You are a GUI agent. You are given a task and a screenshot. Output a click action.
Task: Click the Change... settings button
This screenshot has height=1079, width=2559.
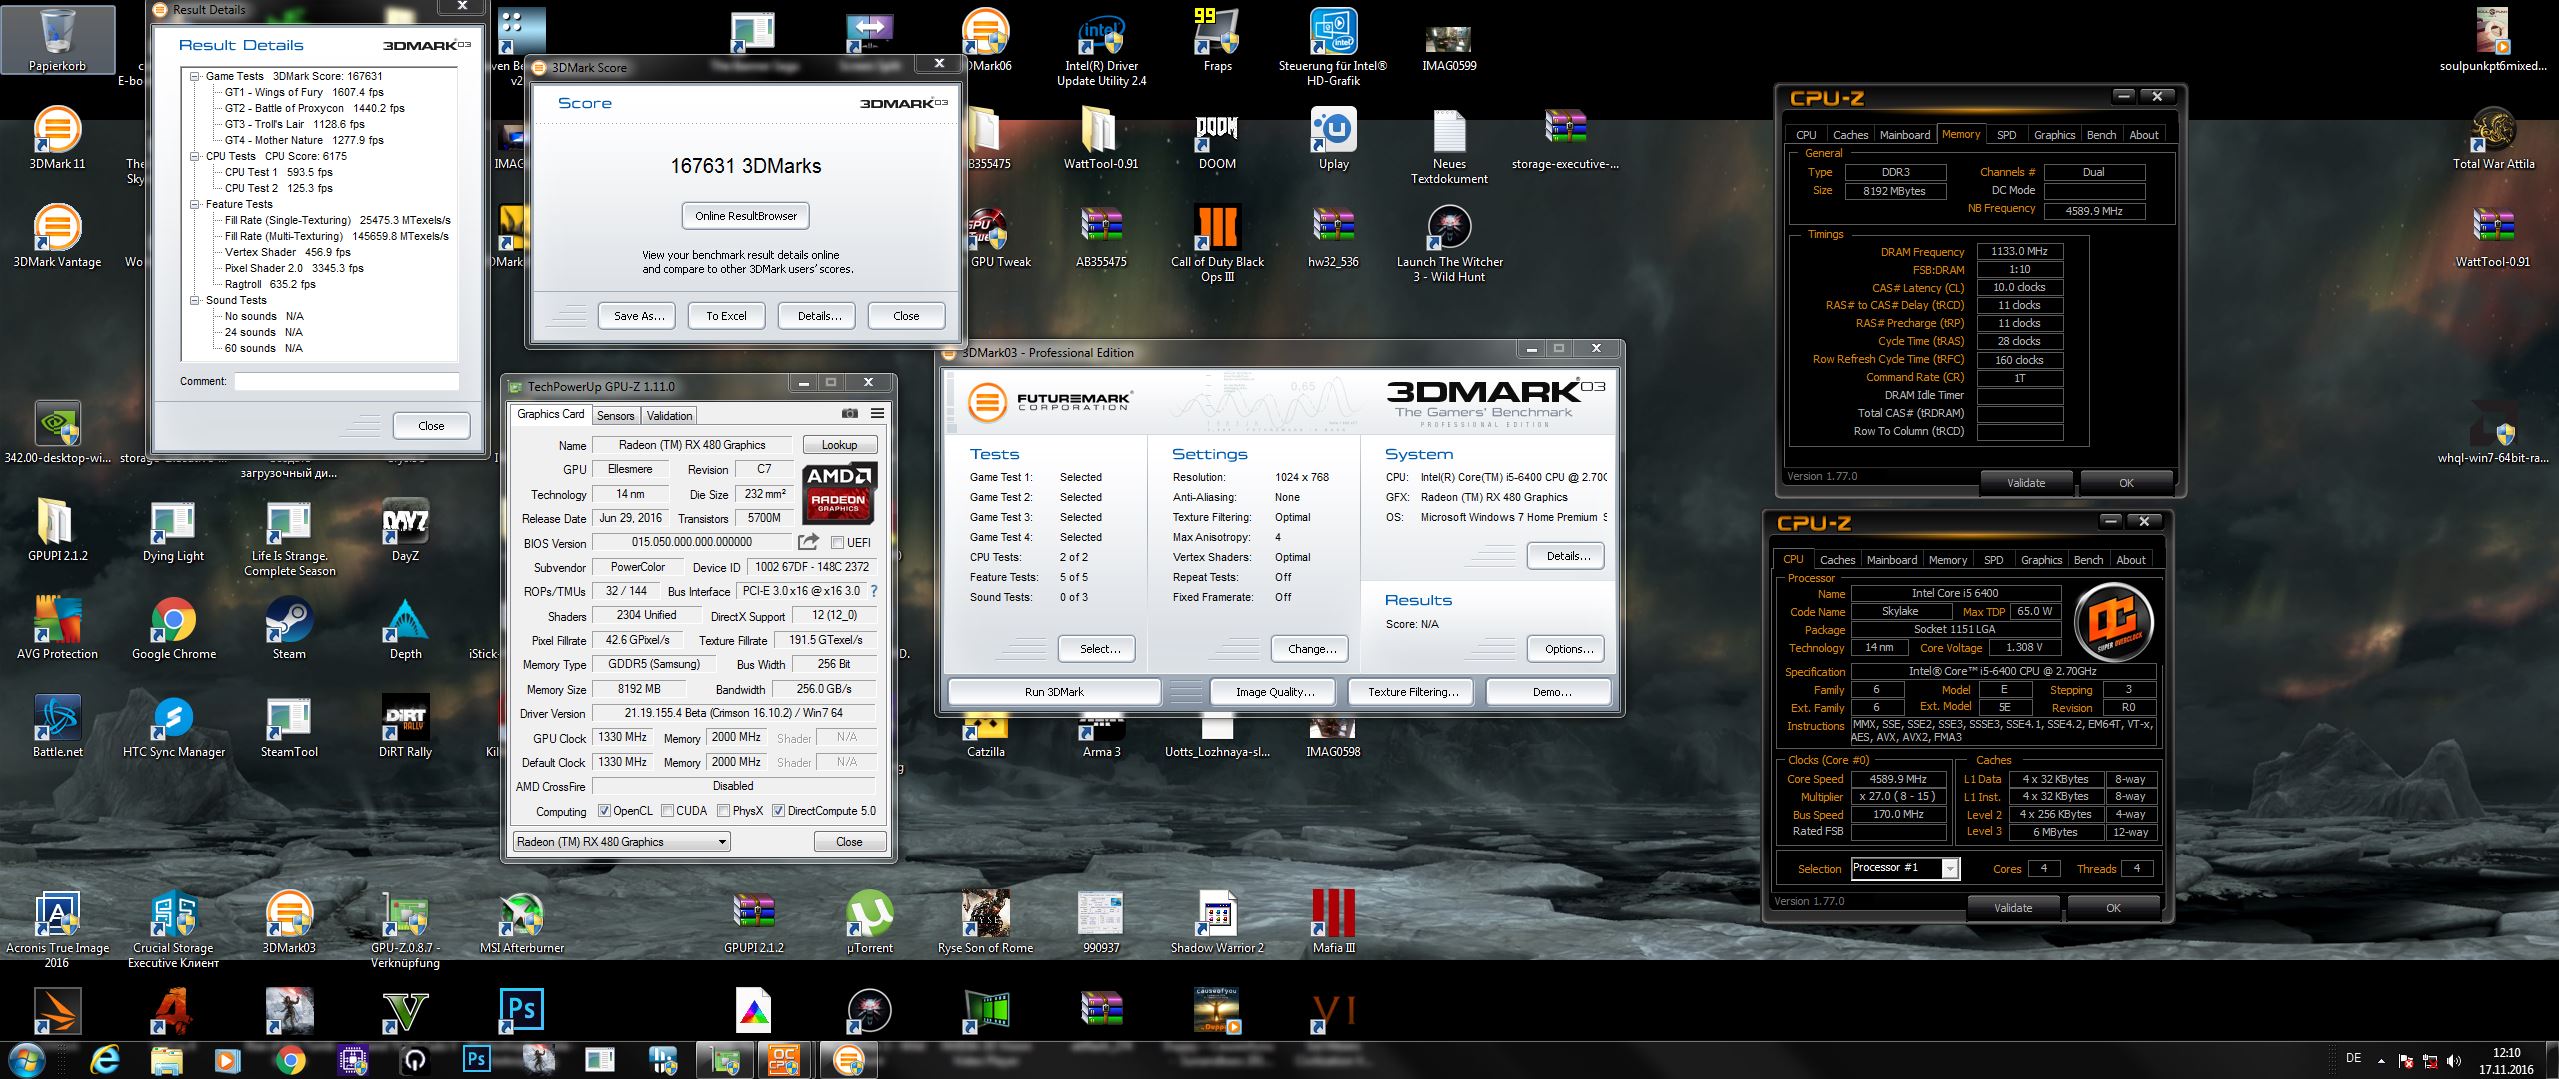[x=1311, y=649]
